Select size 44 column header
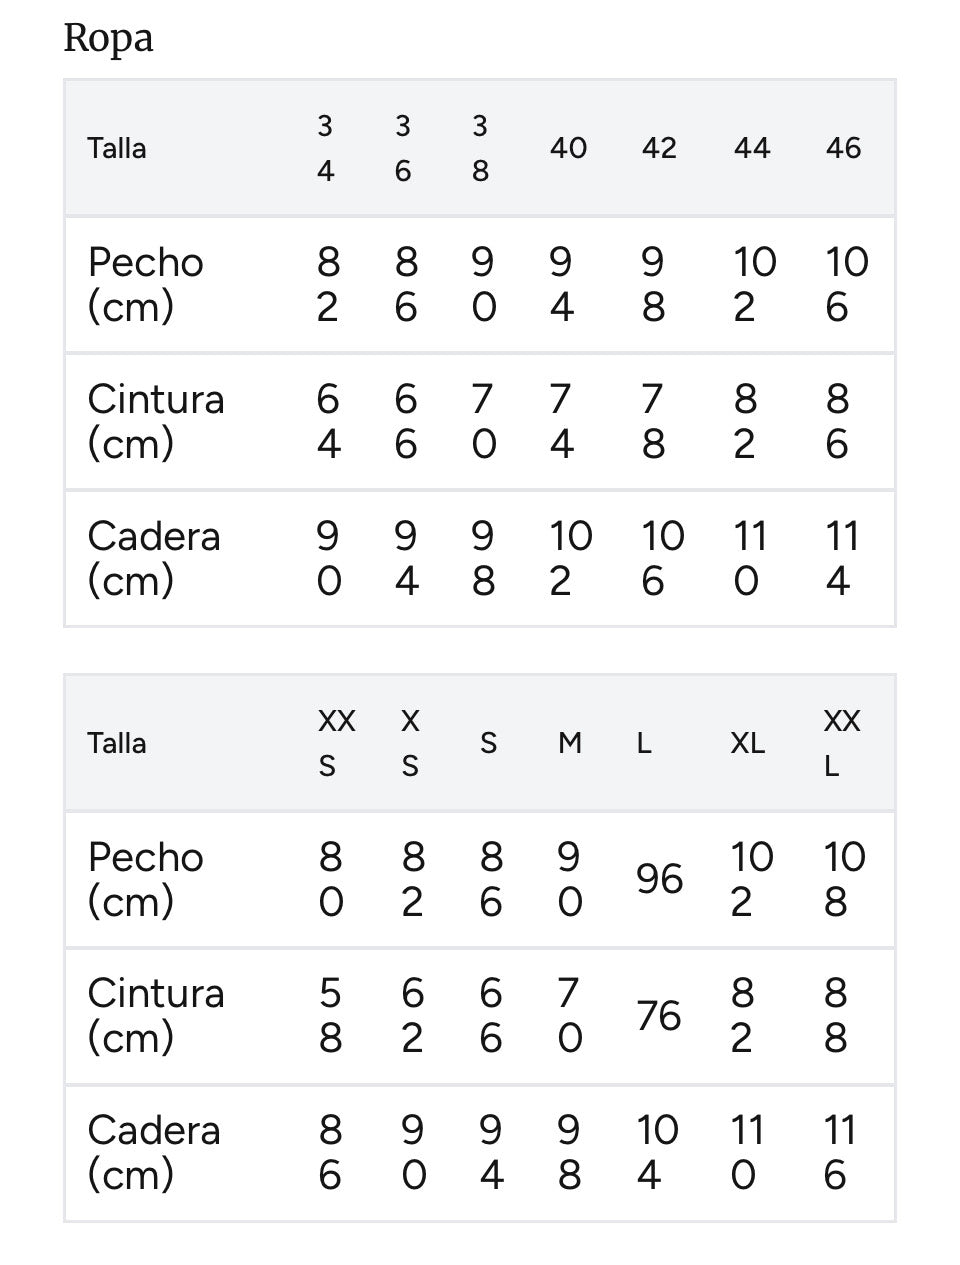The width and height of the screenshot is (960, 1265). (x=752, y=148)
